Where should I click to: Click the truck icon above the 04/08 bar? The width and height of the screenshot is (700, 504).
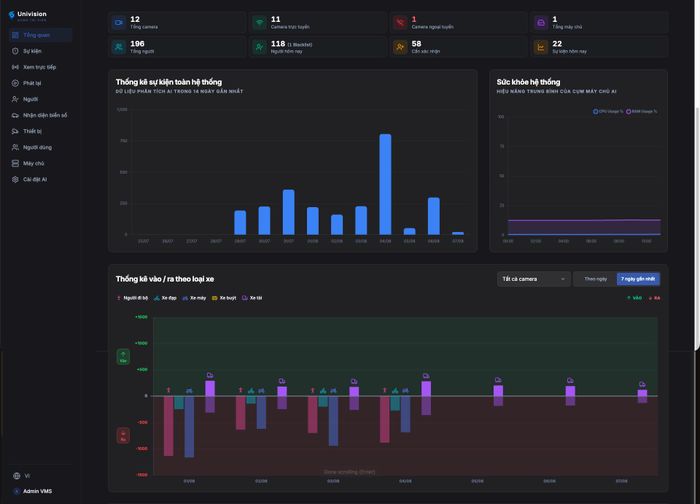pos(426,376)
